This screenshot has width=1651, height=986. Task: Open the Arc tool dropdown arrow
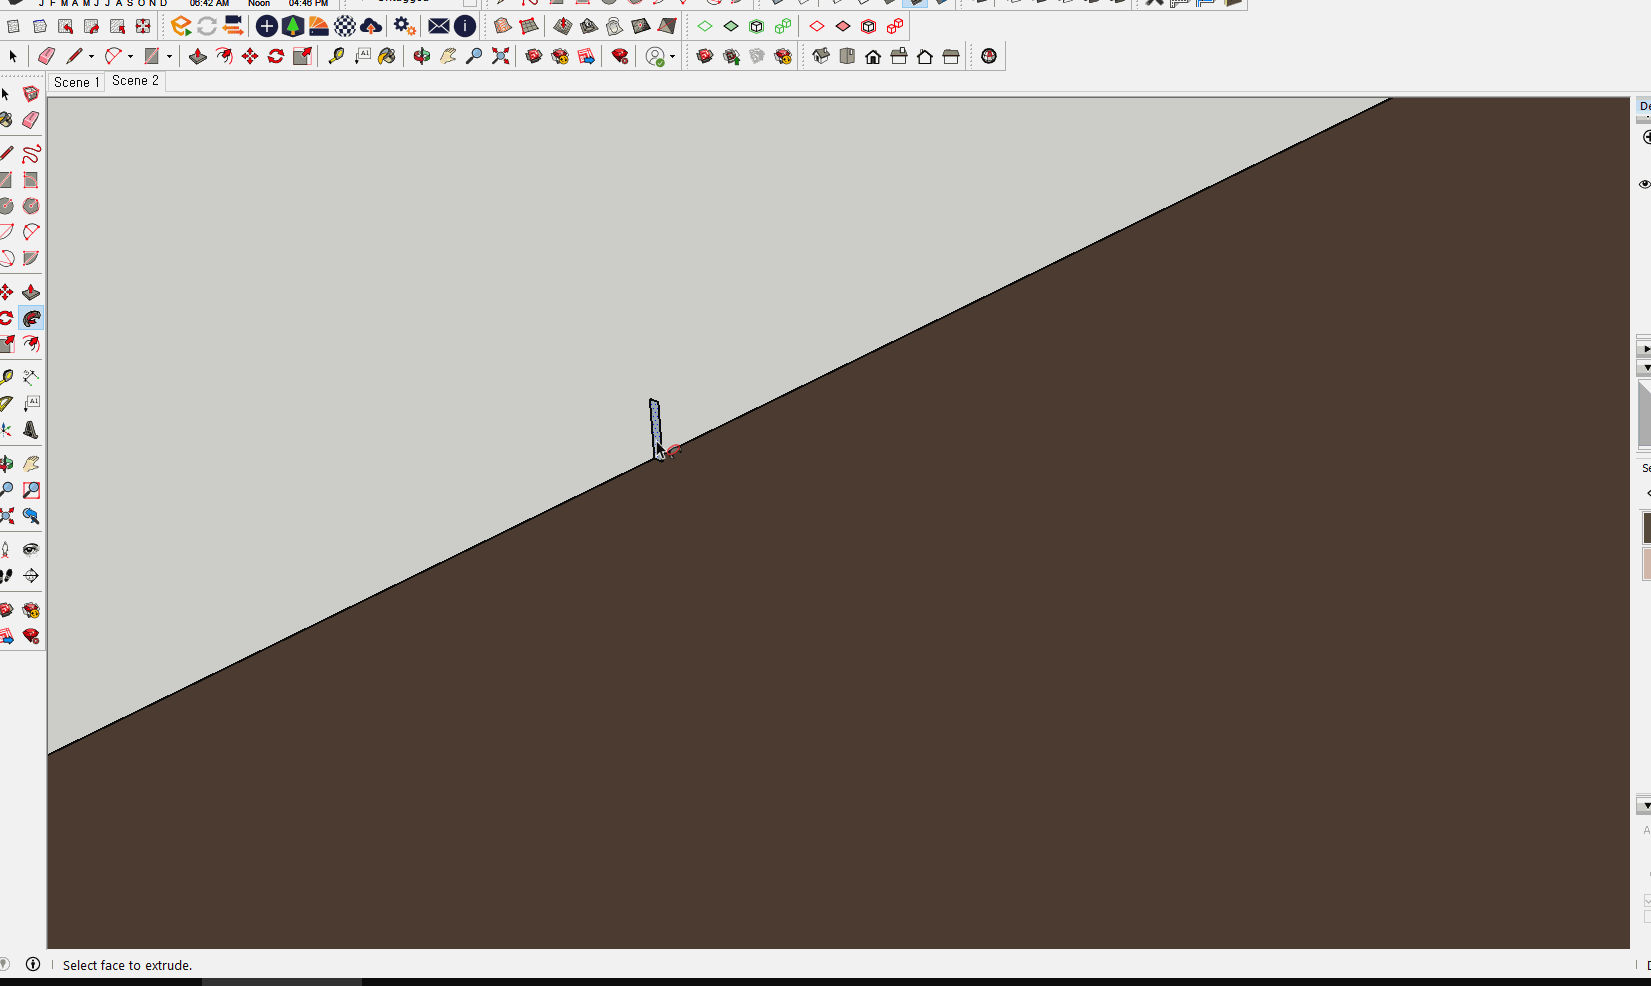(x=130, y=56)
